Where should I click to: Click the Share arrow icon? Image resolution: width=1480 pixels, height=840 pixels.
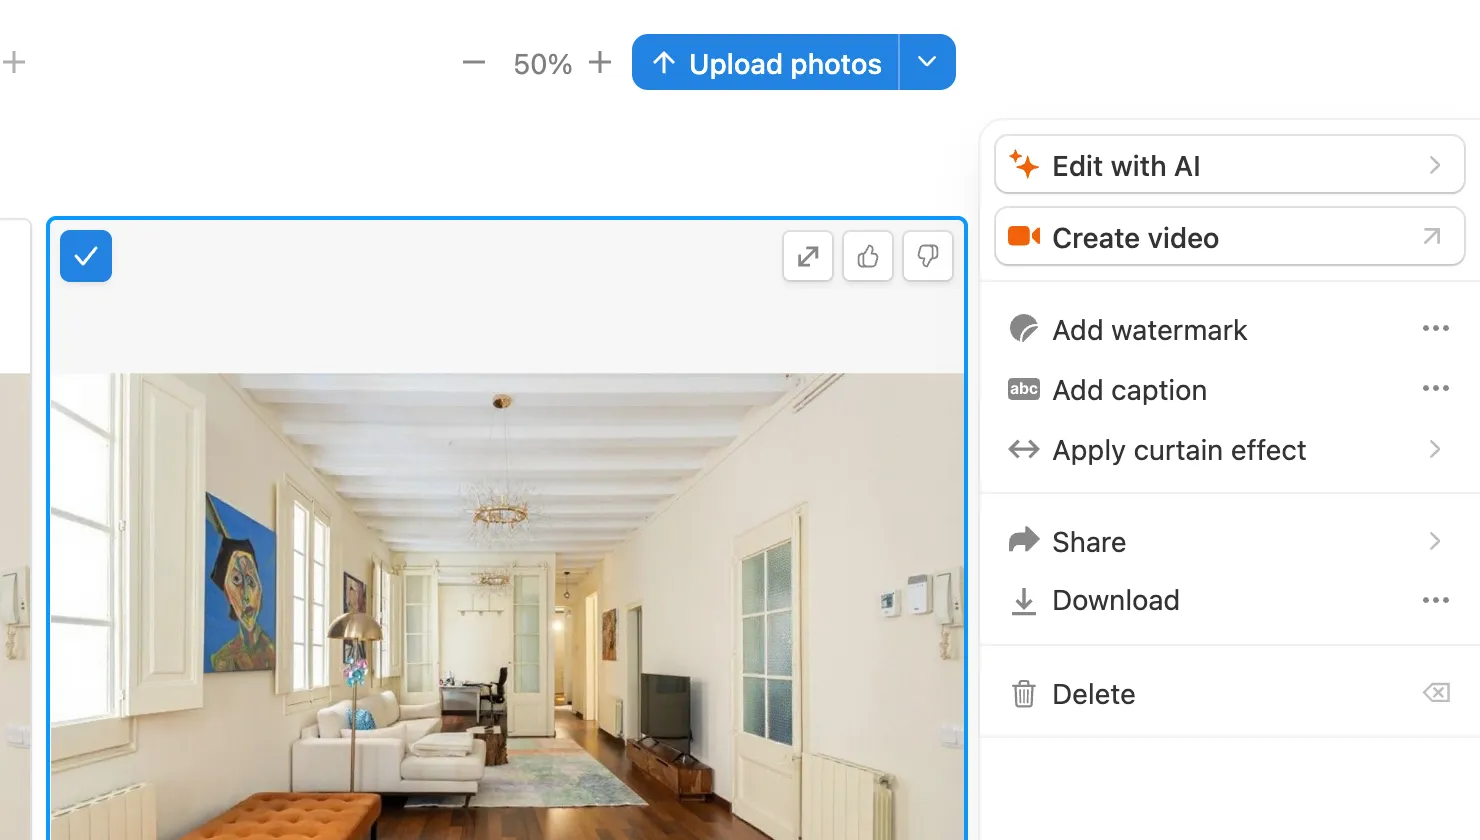pos(1024,540)
